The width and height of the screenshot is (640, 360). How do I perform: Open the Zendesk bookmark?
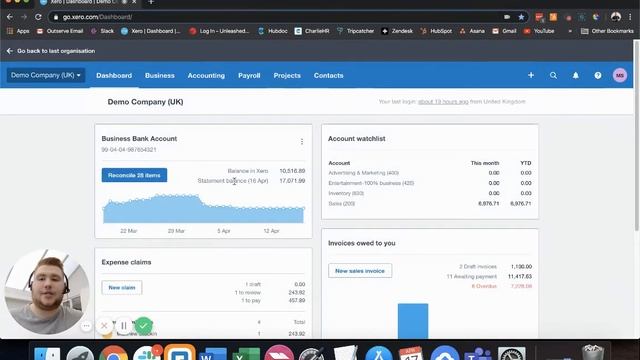397,31
